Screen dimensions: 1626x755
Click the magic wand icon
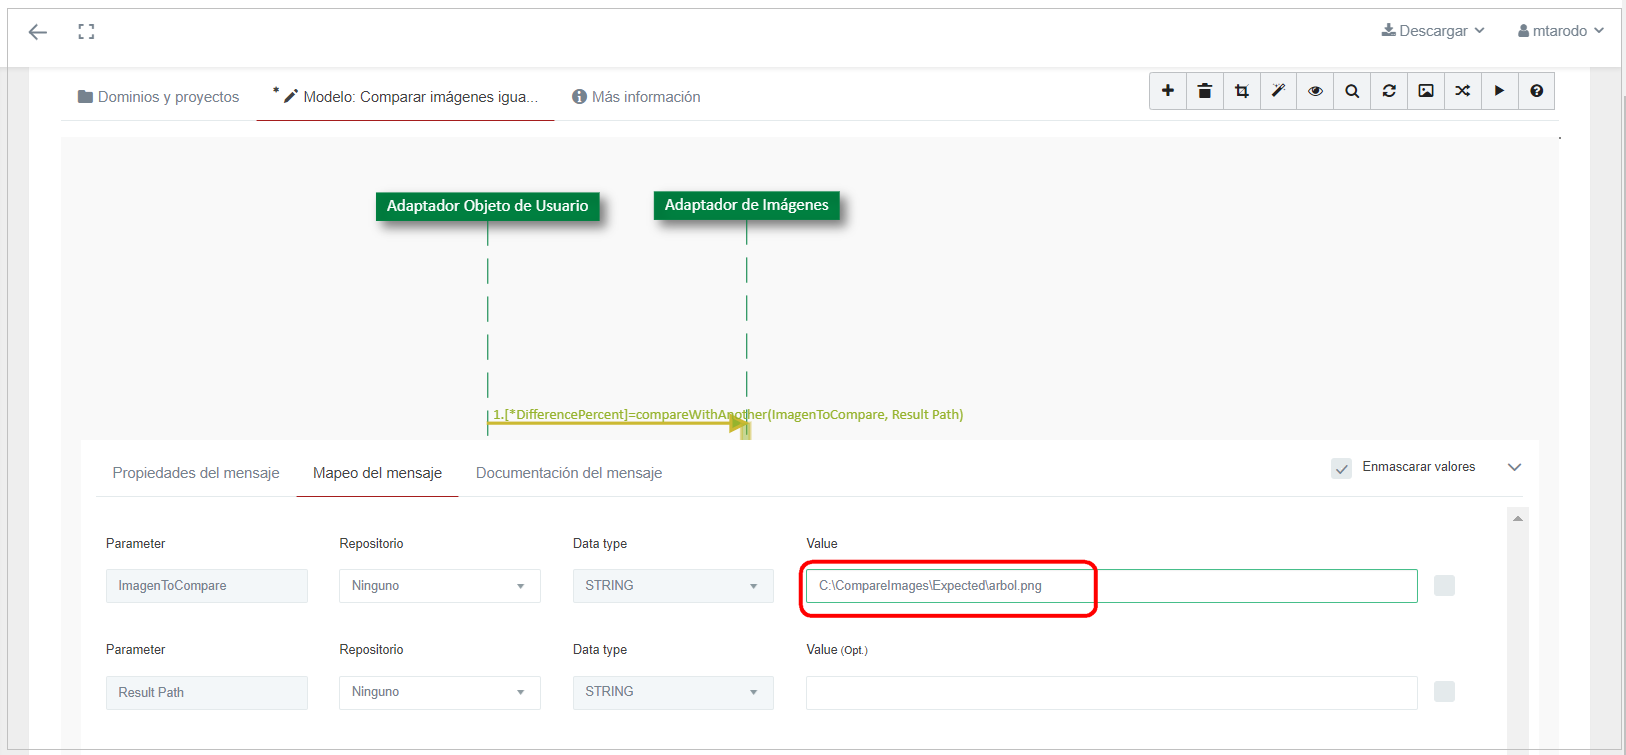(1278, 91)
